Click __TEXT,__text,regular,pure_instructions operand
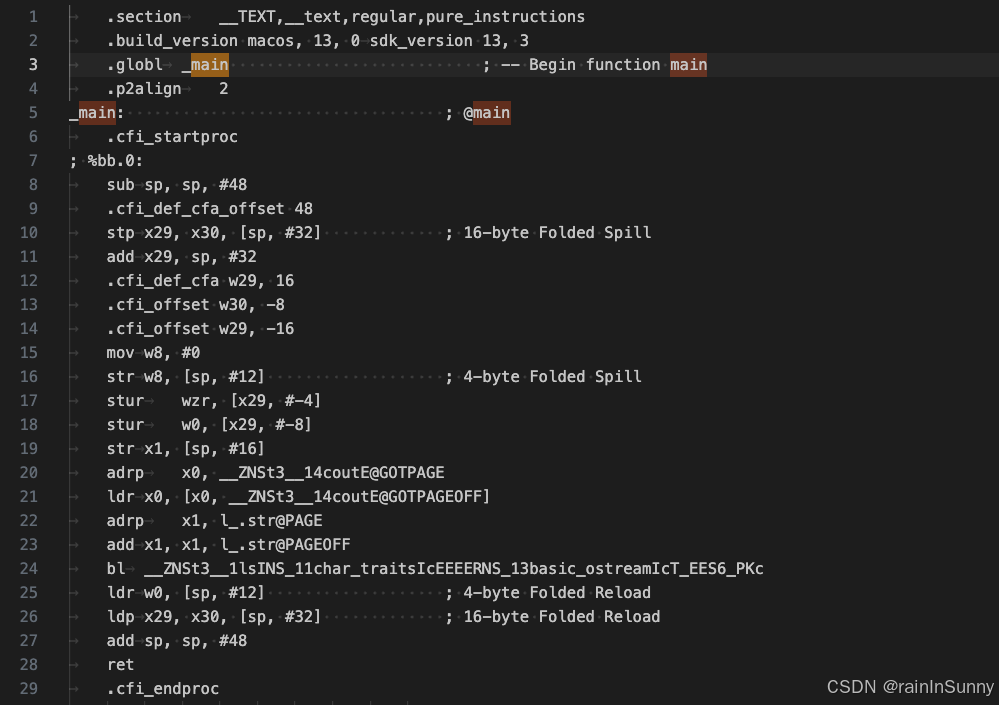The width and height of the screenshot is (999, 705). (402, 17)
